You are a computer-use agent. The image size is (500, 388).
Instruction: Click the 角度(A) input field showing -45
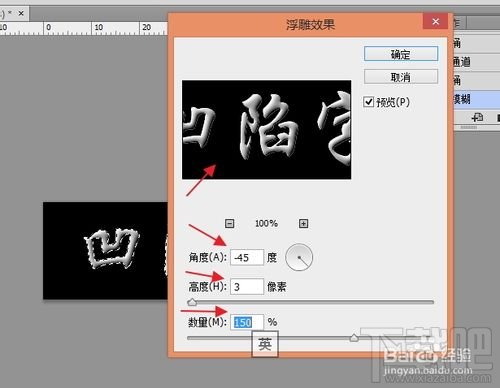pos(247,257)
